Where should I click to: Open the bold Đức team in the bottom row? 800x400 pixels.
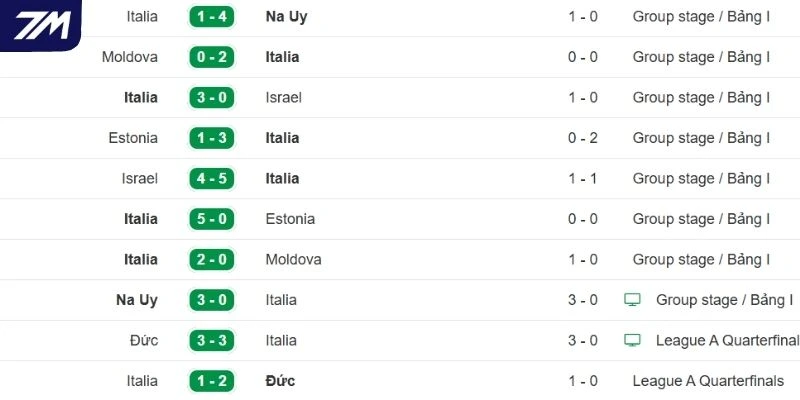280,381
